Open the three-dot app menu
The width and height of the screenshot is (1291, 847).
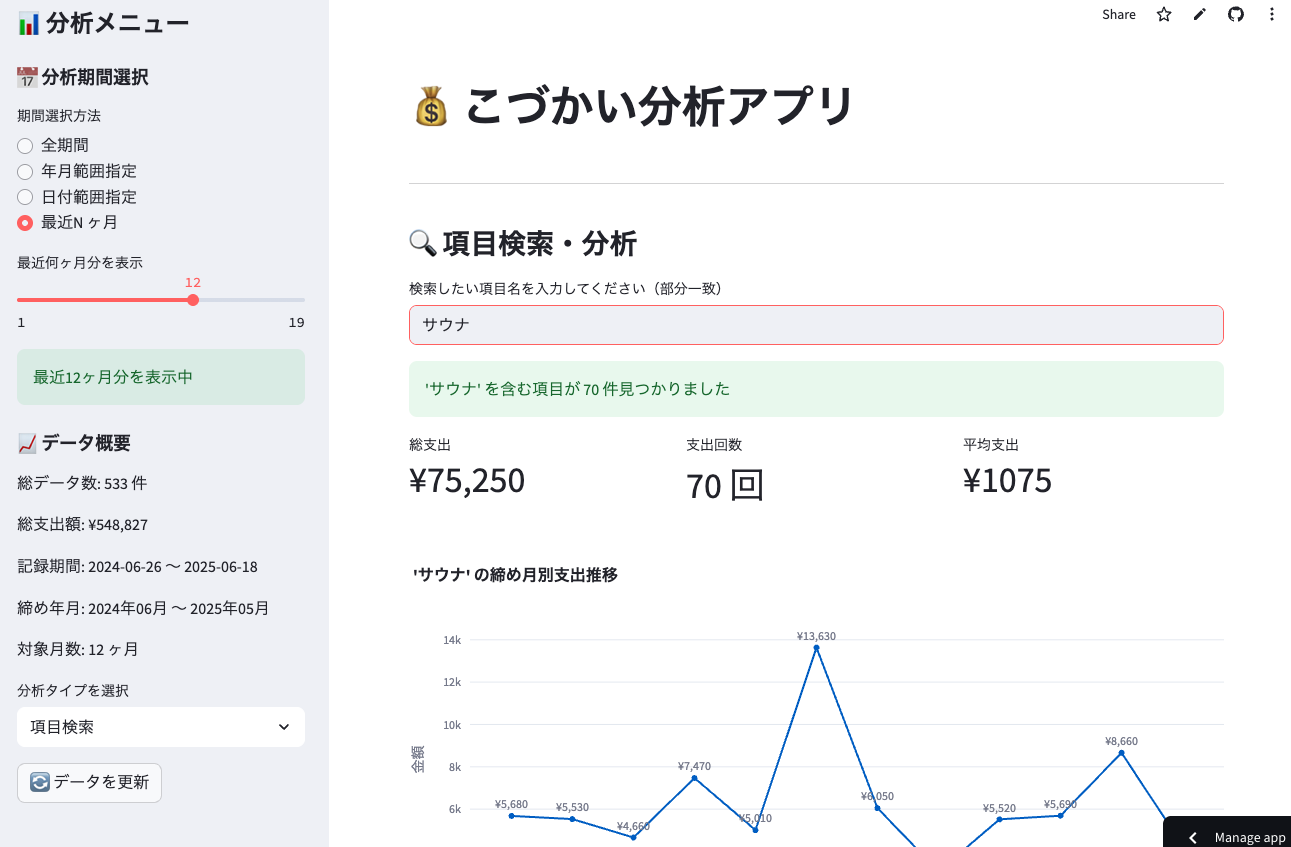pos(1272,14)
